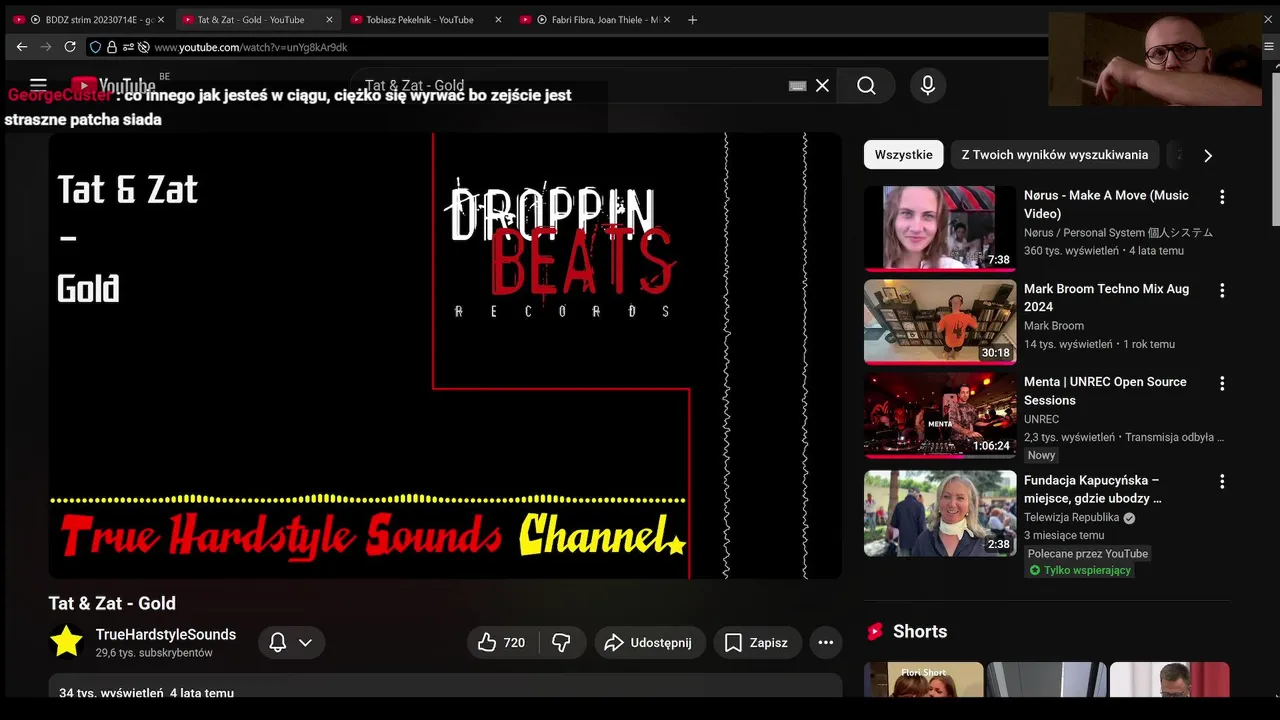The width and height of the screenshot is (1280, 720).
Task: Click the TrueHardstyleSounds star avatar
Action: 67,642
